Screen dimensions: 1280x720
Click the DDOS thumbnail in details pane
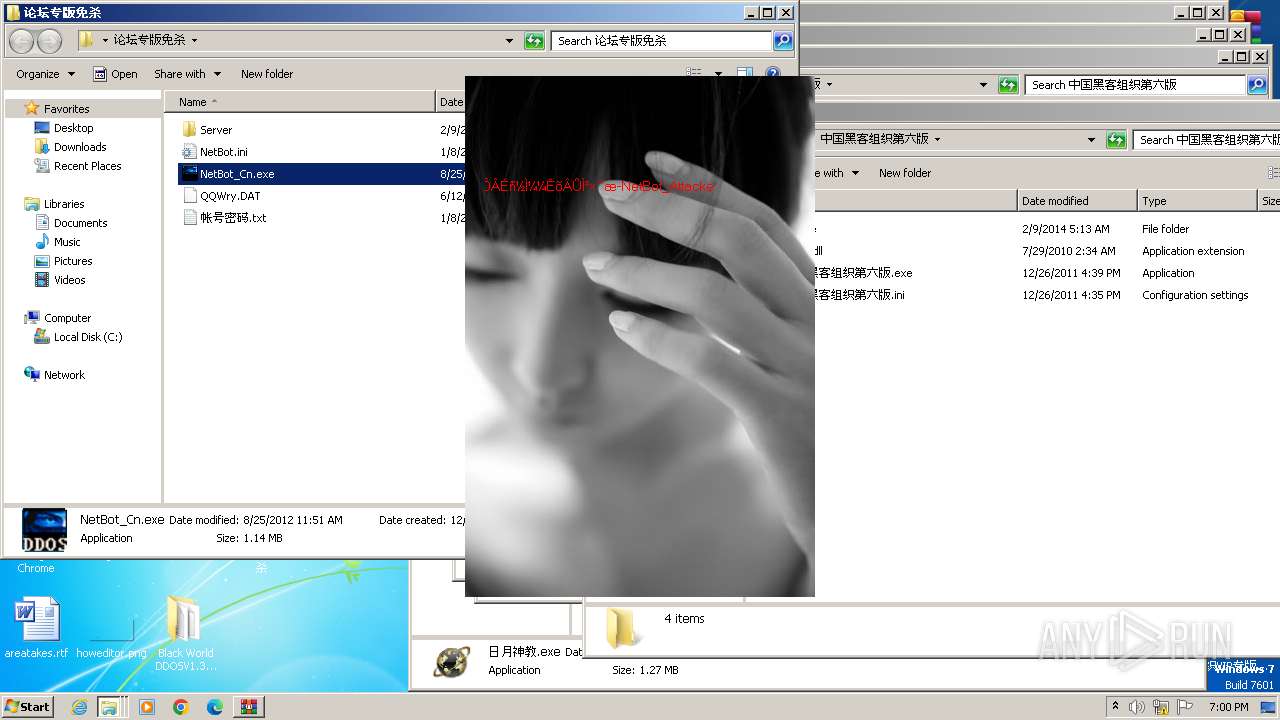(45, 530)
